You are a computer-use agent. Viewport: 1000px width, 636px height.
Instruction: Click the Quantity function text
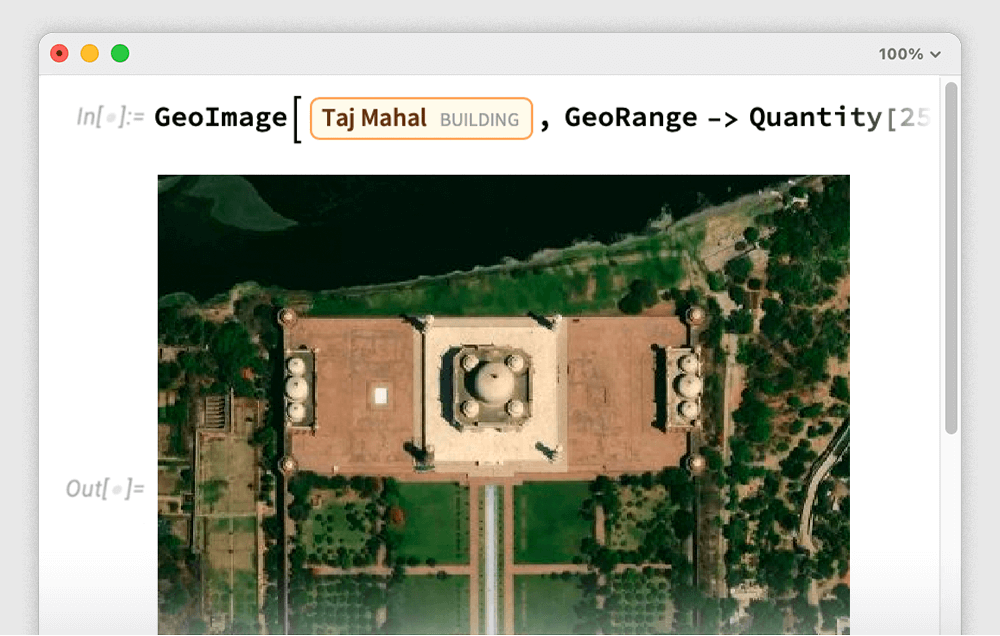point(815,118)
